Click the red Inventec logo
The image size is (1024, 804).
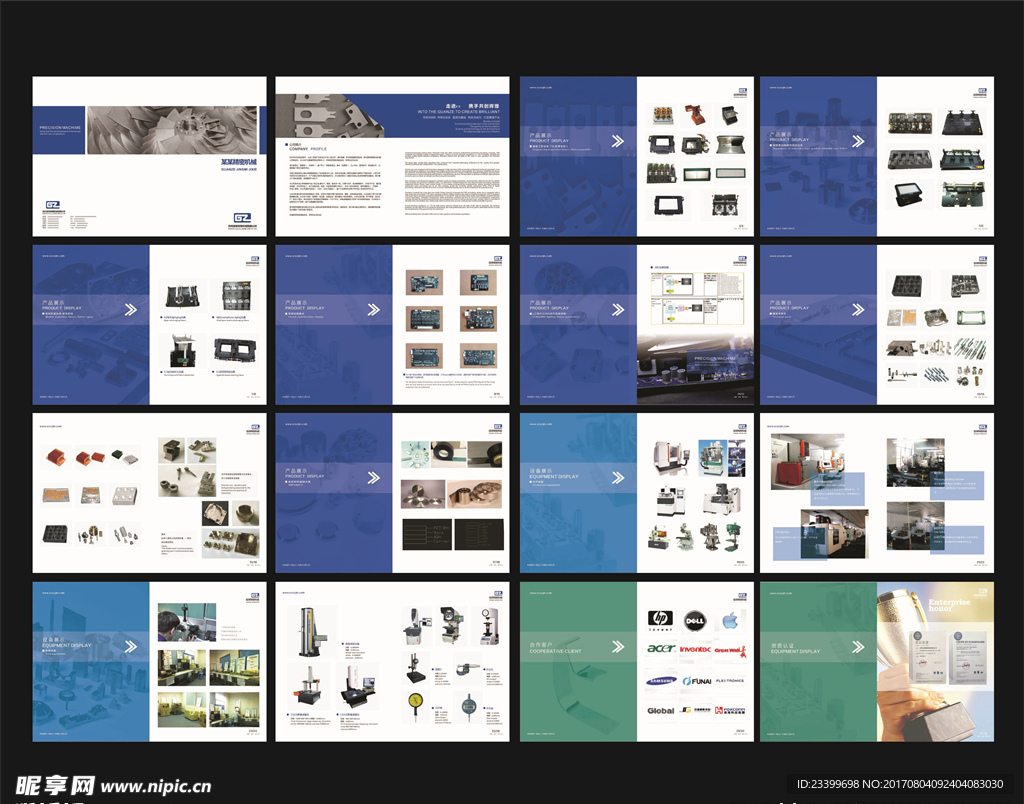695,650
